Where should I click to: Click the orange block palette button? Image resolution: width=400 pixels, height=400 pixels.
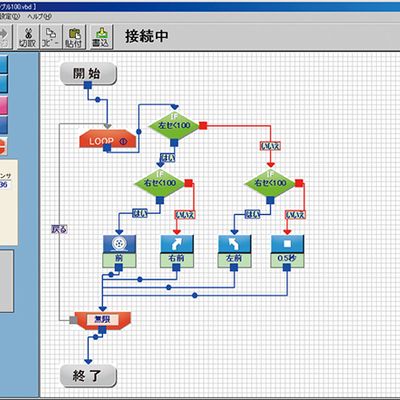(x=3, y=146)
